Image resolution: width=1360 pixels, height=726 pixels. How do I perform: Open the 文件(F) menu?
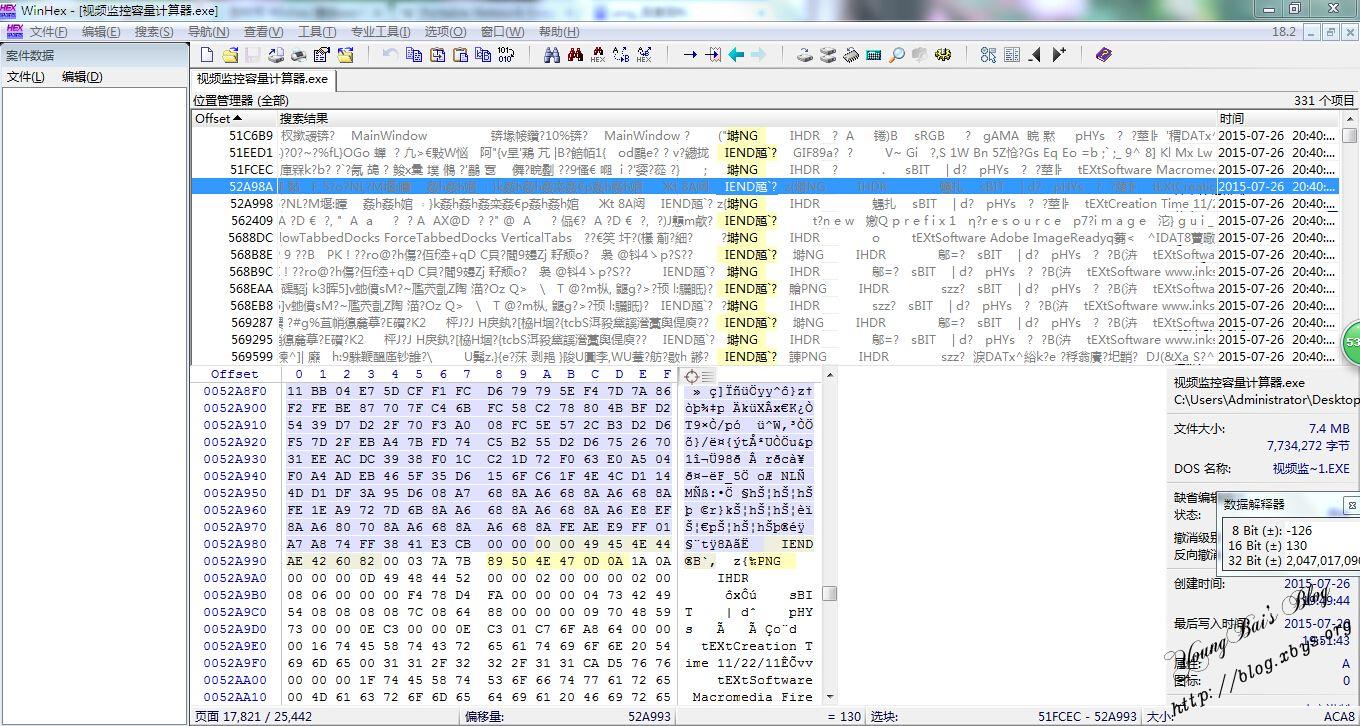point(48,32)
